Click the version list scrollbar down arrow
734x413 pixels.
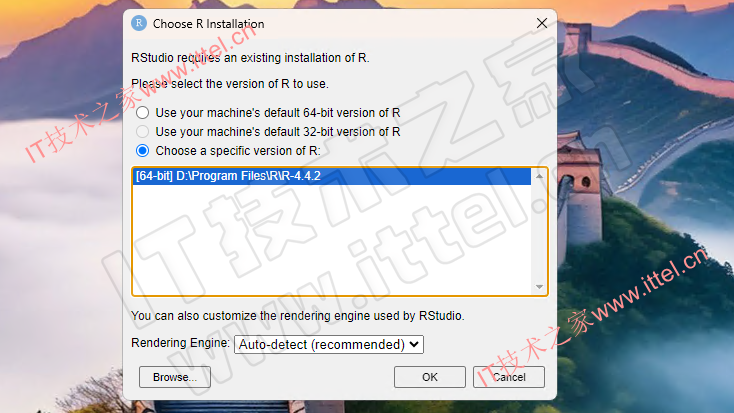tap(539, 287)
